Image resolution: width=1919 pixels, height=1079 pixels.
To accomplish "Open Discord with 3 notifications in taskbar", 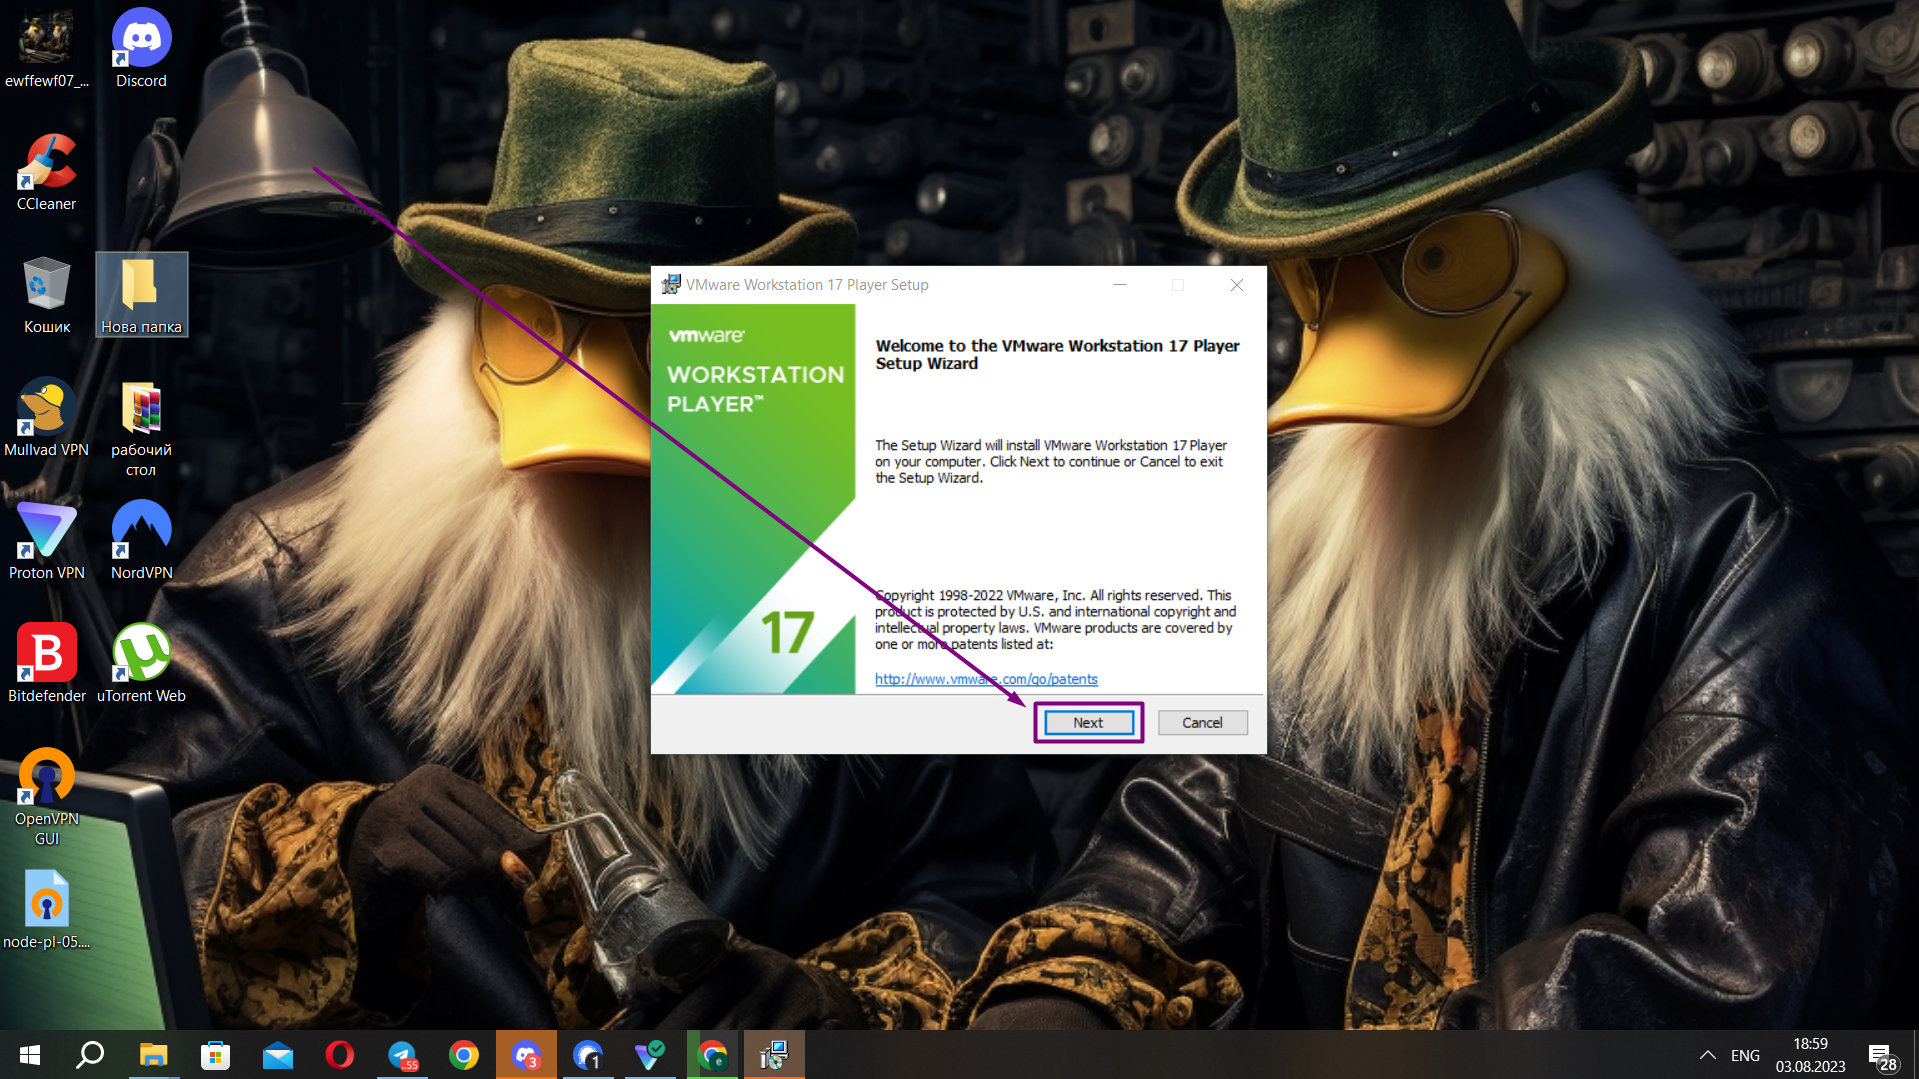I will tap(526, 1055).
